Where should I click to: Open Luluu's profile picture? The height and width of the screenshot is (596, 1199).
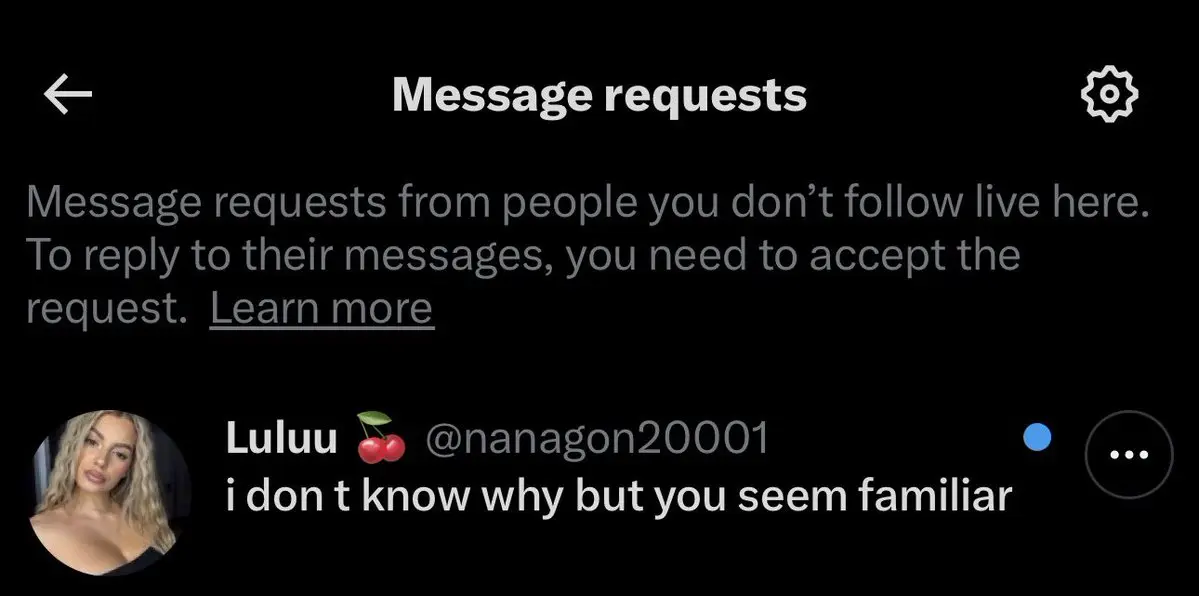click(x=107, y=493)
